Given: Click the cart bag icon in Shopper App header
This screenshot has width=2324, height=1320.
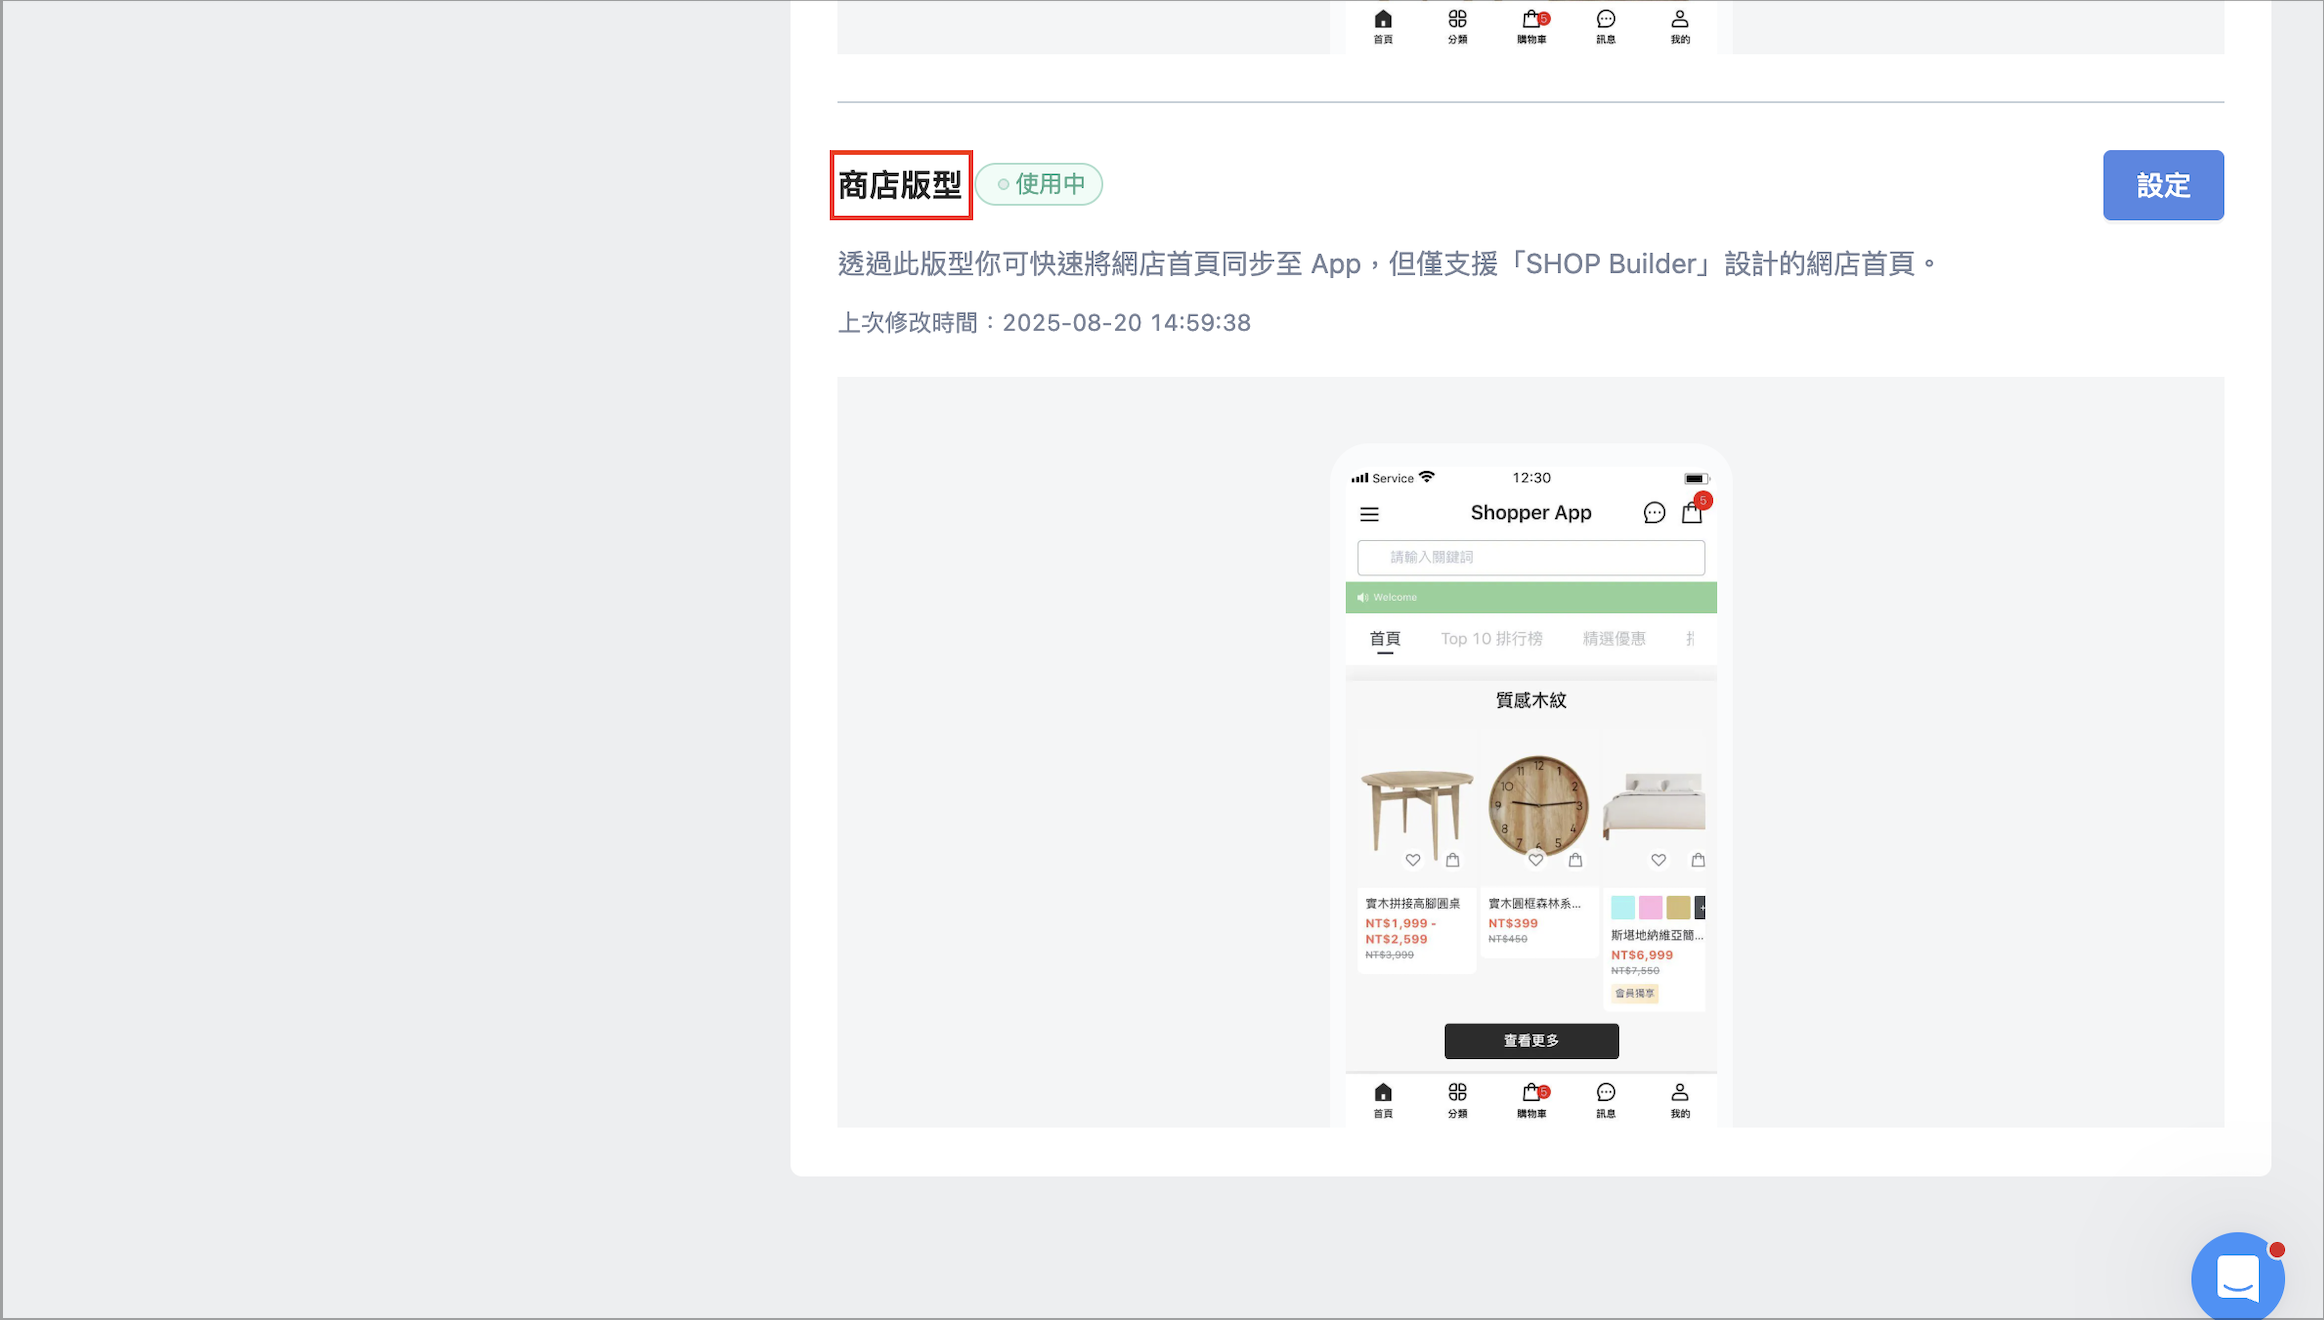Looking at the screenshot, I should 1692,512.
